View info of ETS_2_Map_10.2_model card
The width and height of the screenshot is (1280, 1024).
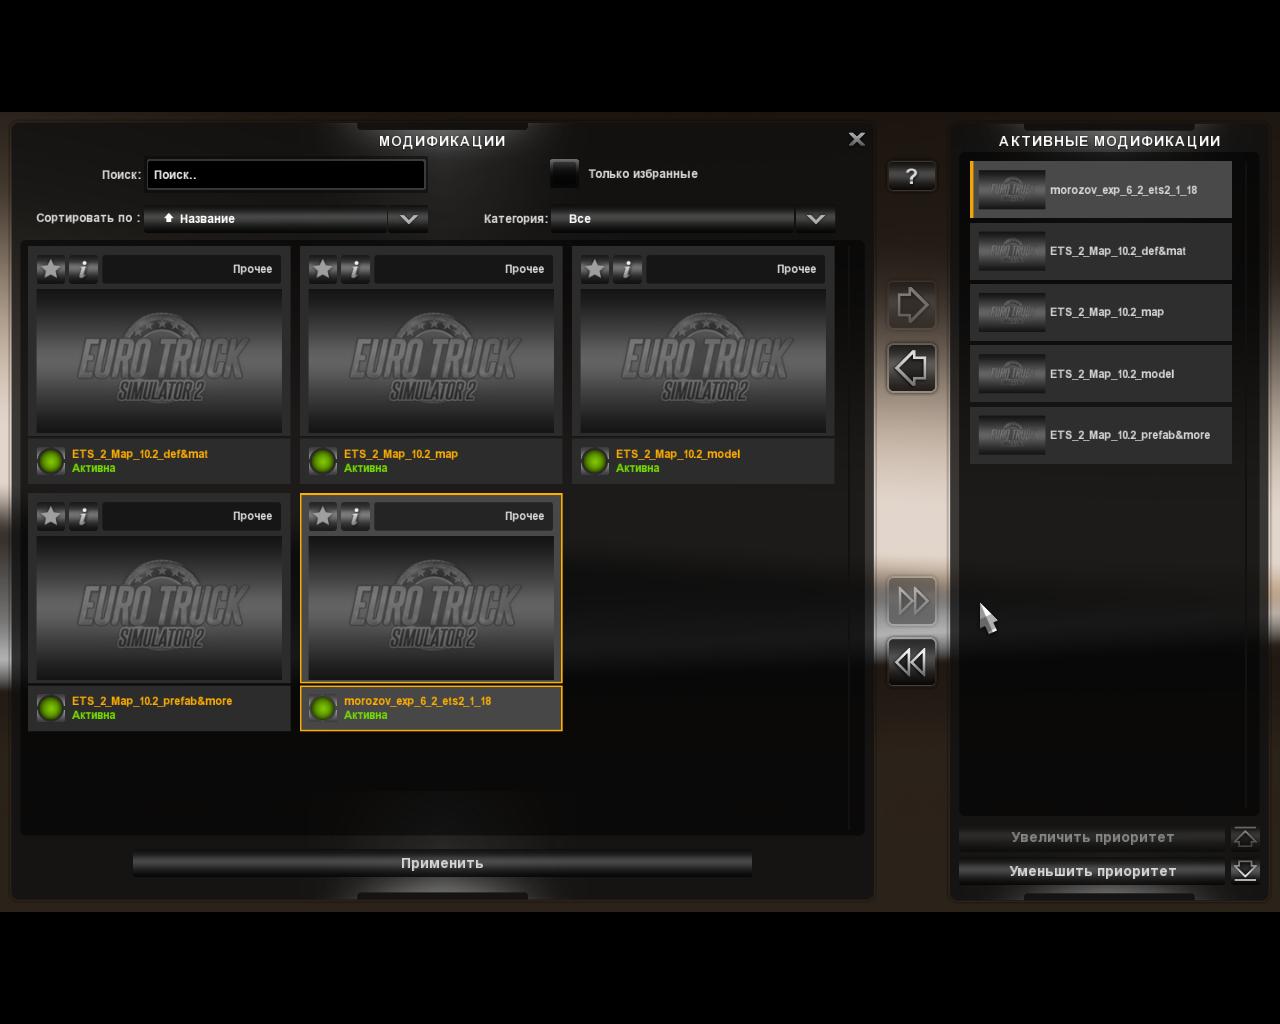(627, 269)
